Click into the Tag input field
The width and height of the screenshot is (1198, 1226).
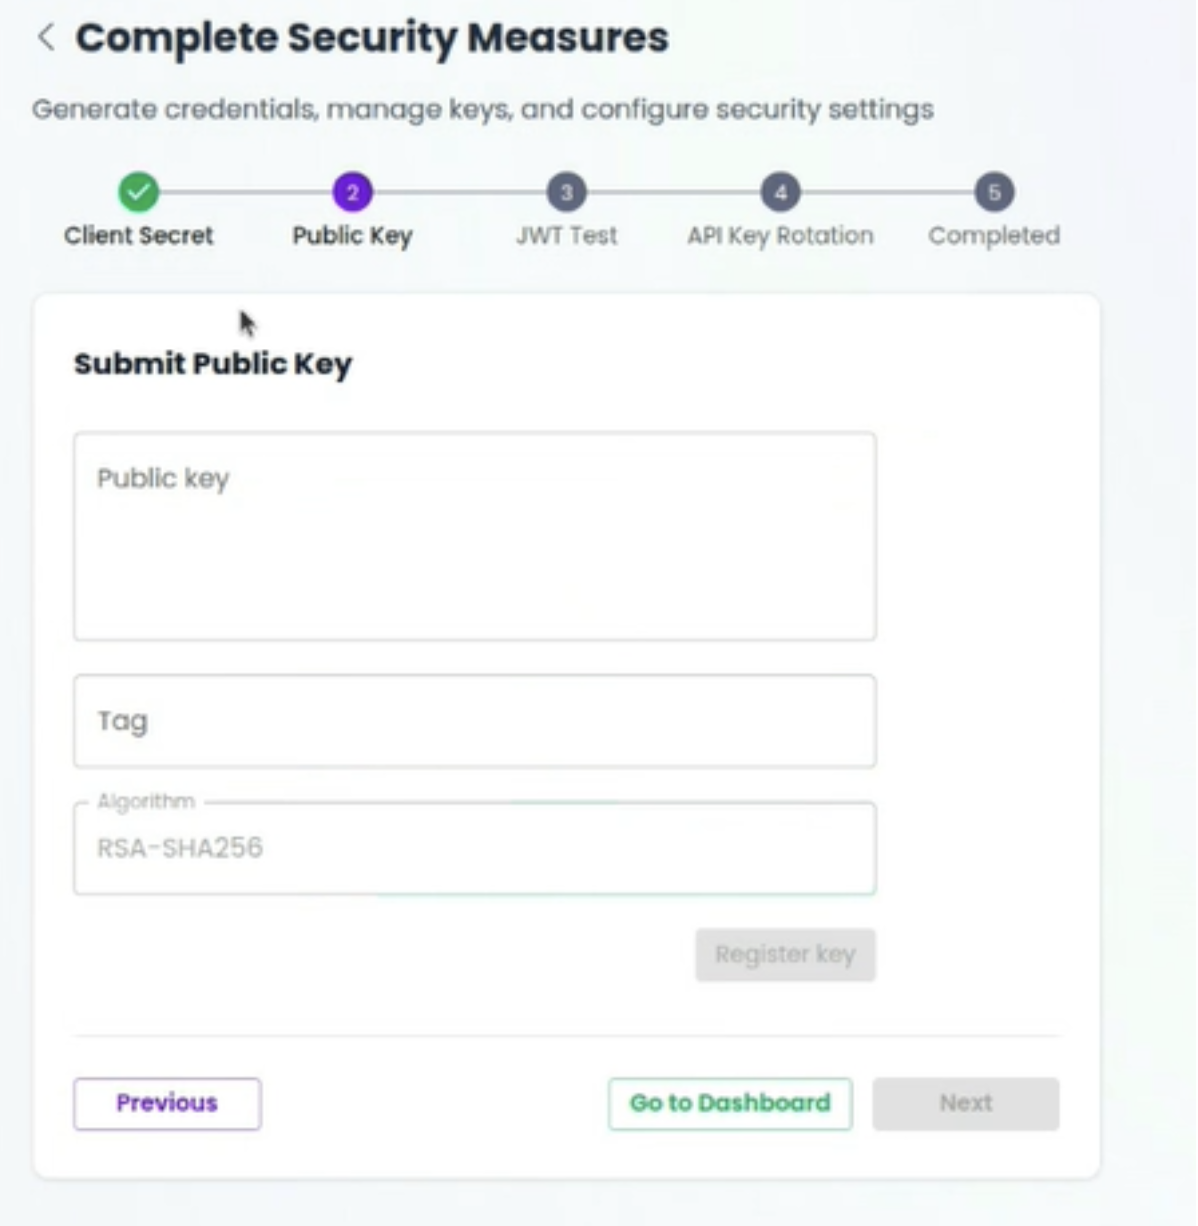pos(475,721)
